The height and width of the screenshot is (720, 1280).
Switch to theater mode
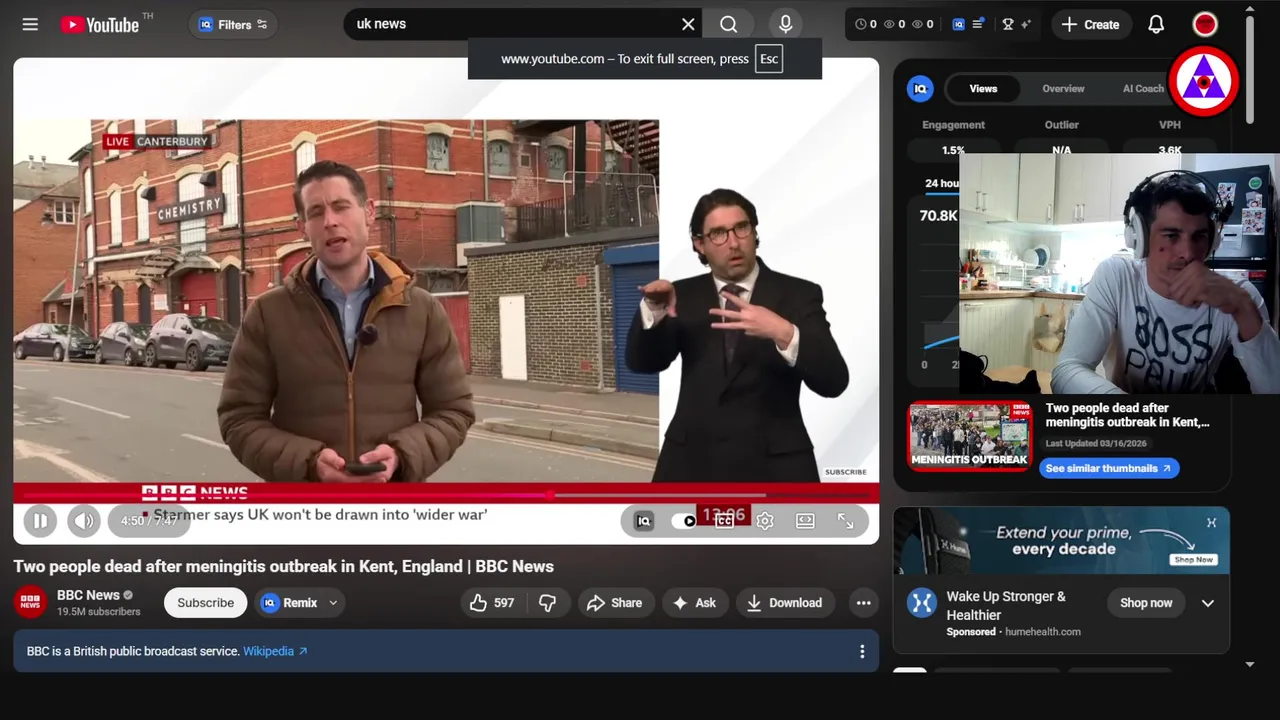pos(805,520)
